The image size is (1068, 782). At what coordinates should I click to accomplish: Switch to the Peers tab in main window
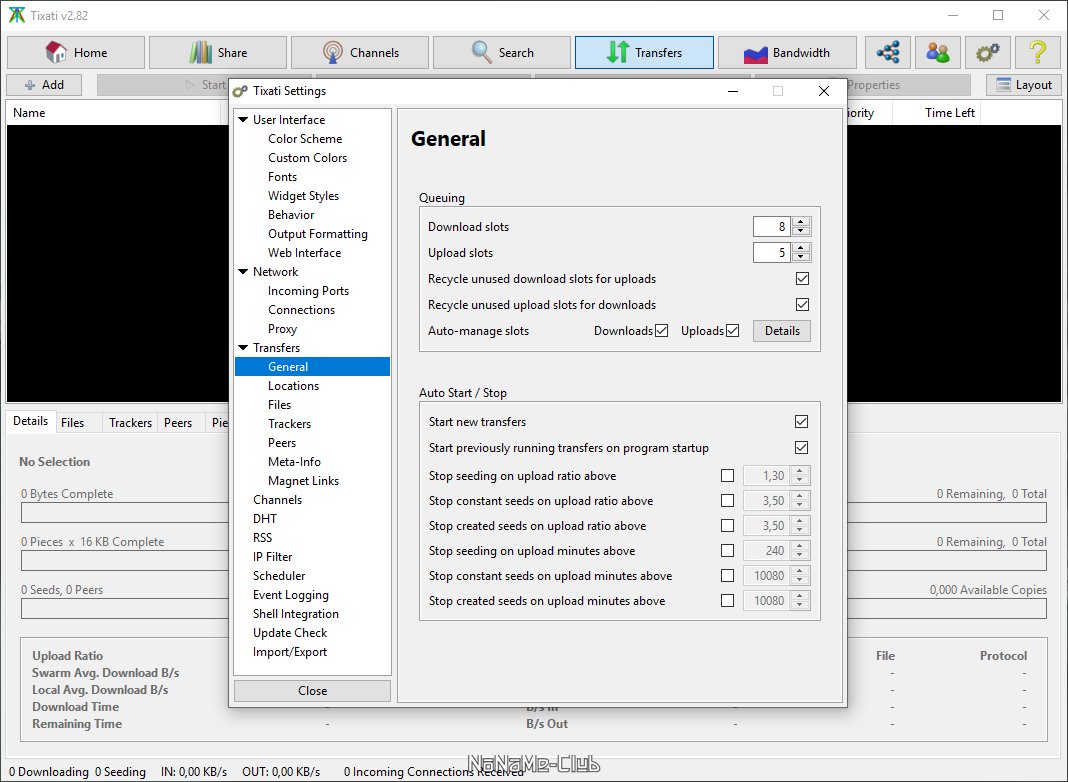pyautogui.click(x=178, y=423)
